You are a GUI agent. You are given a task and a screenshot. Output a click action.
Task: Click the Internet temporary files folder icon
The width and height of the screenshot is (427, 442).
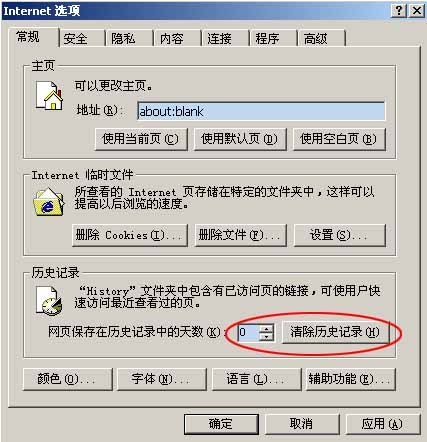[x=49, y=202]
